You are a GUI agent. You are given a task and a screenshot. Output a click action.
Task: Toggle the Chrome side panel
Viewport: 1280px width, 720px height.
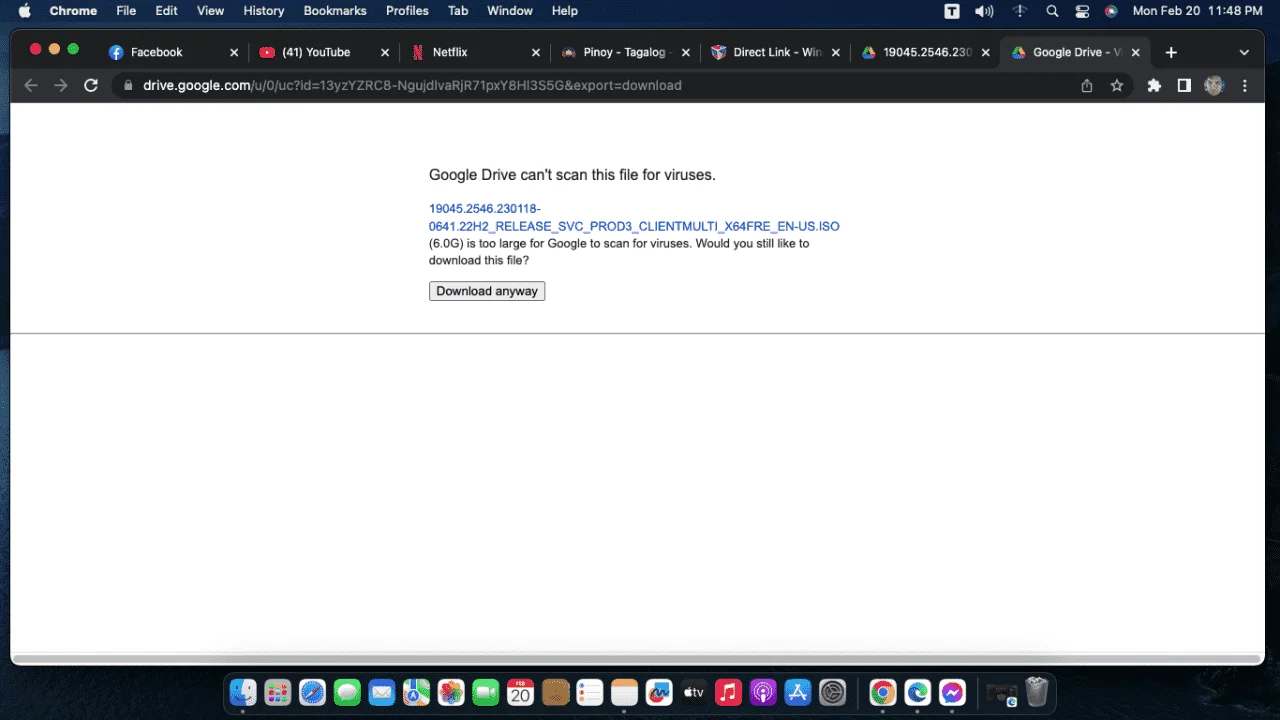(x=1184, y=86)
